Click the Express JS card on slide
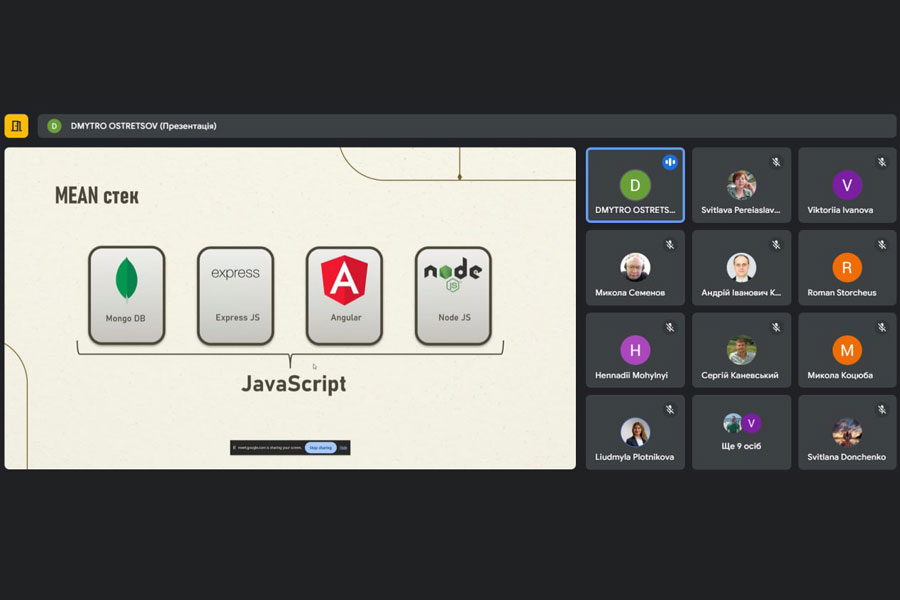900x600 pixels. click(235, 295)
